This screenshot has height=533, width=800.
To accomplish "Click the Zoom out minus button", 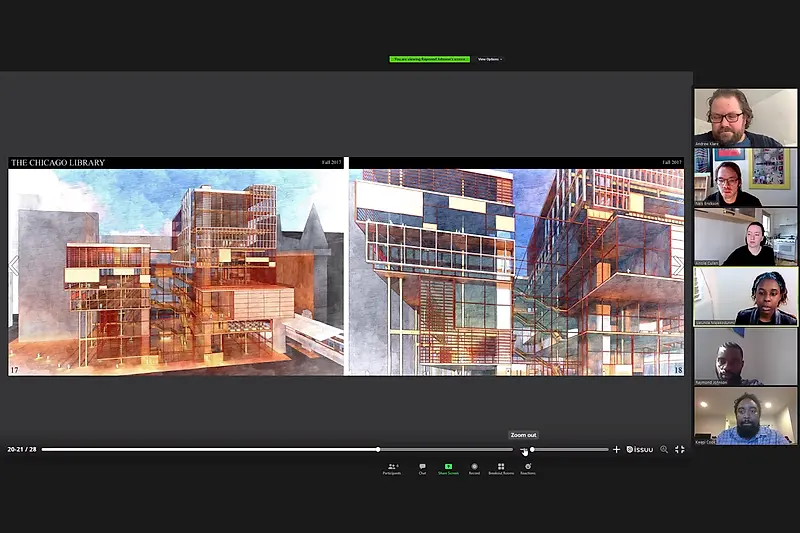I will coord(523,449).
